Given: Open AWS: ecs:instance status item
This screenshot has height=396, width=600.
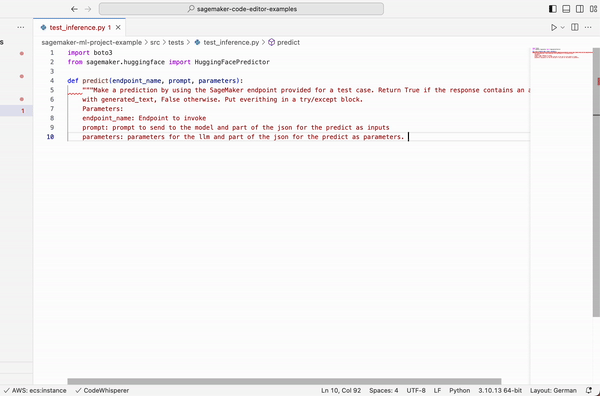Looking at the screenshot, I should point(34,391).
